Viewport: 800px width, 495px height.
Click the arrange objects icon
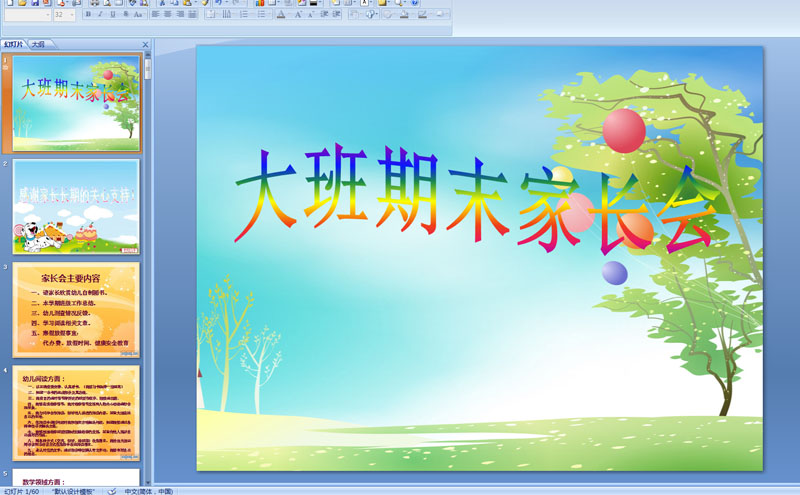tap(355, 14)
